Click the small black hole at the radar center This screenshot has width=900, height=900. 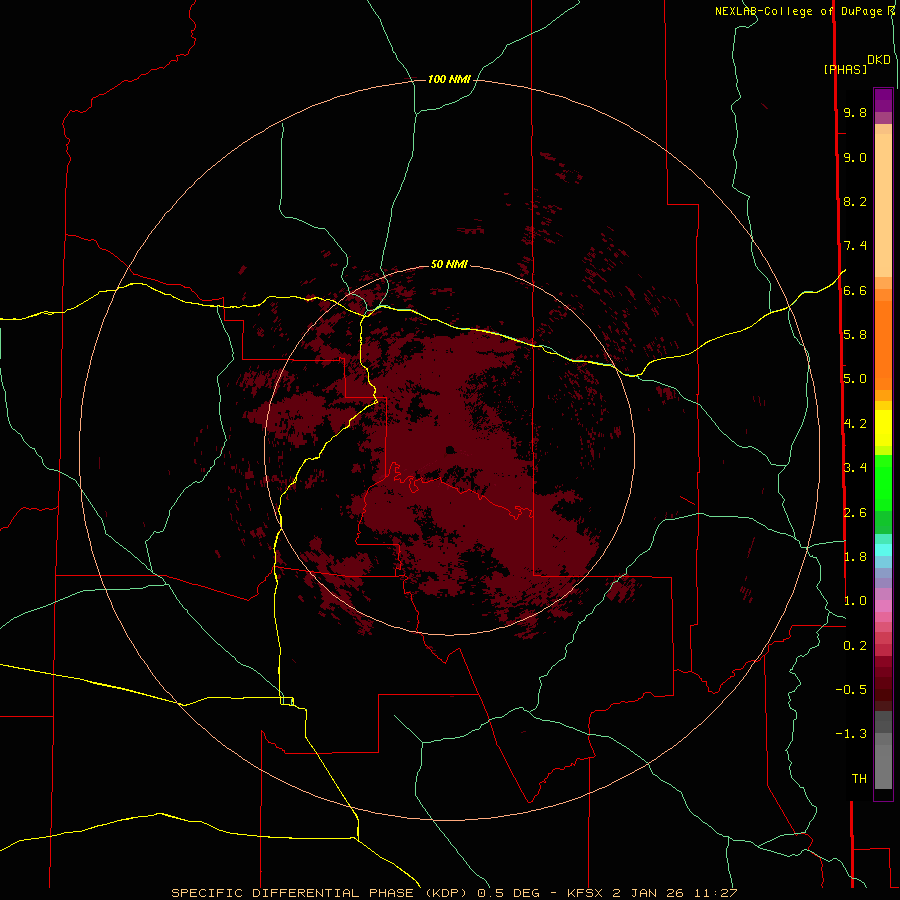pyautogui.click(x=451, y=450)
